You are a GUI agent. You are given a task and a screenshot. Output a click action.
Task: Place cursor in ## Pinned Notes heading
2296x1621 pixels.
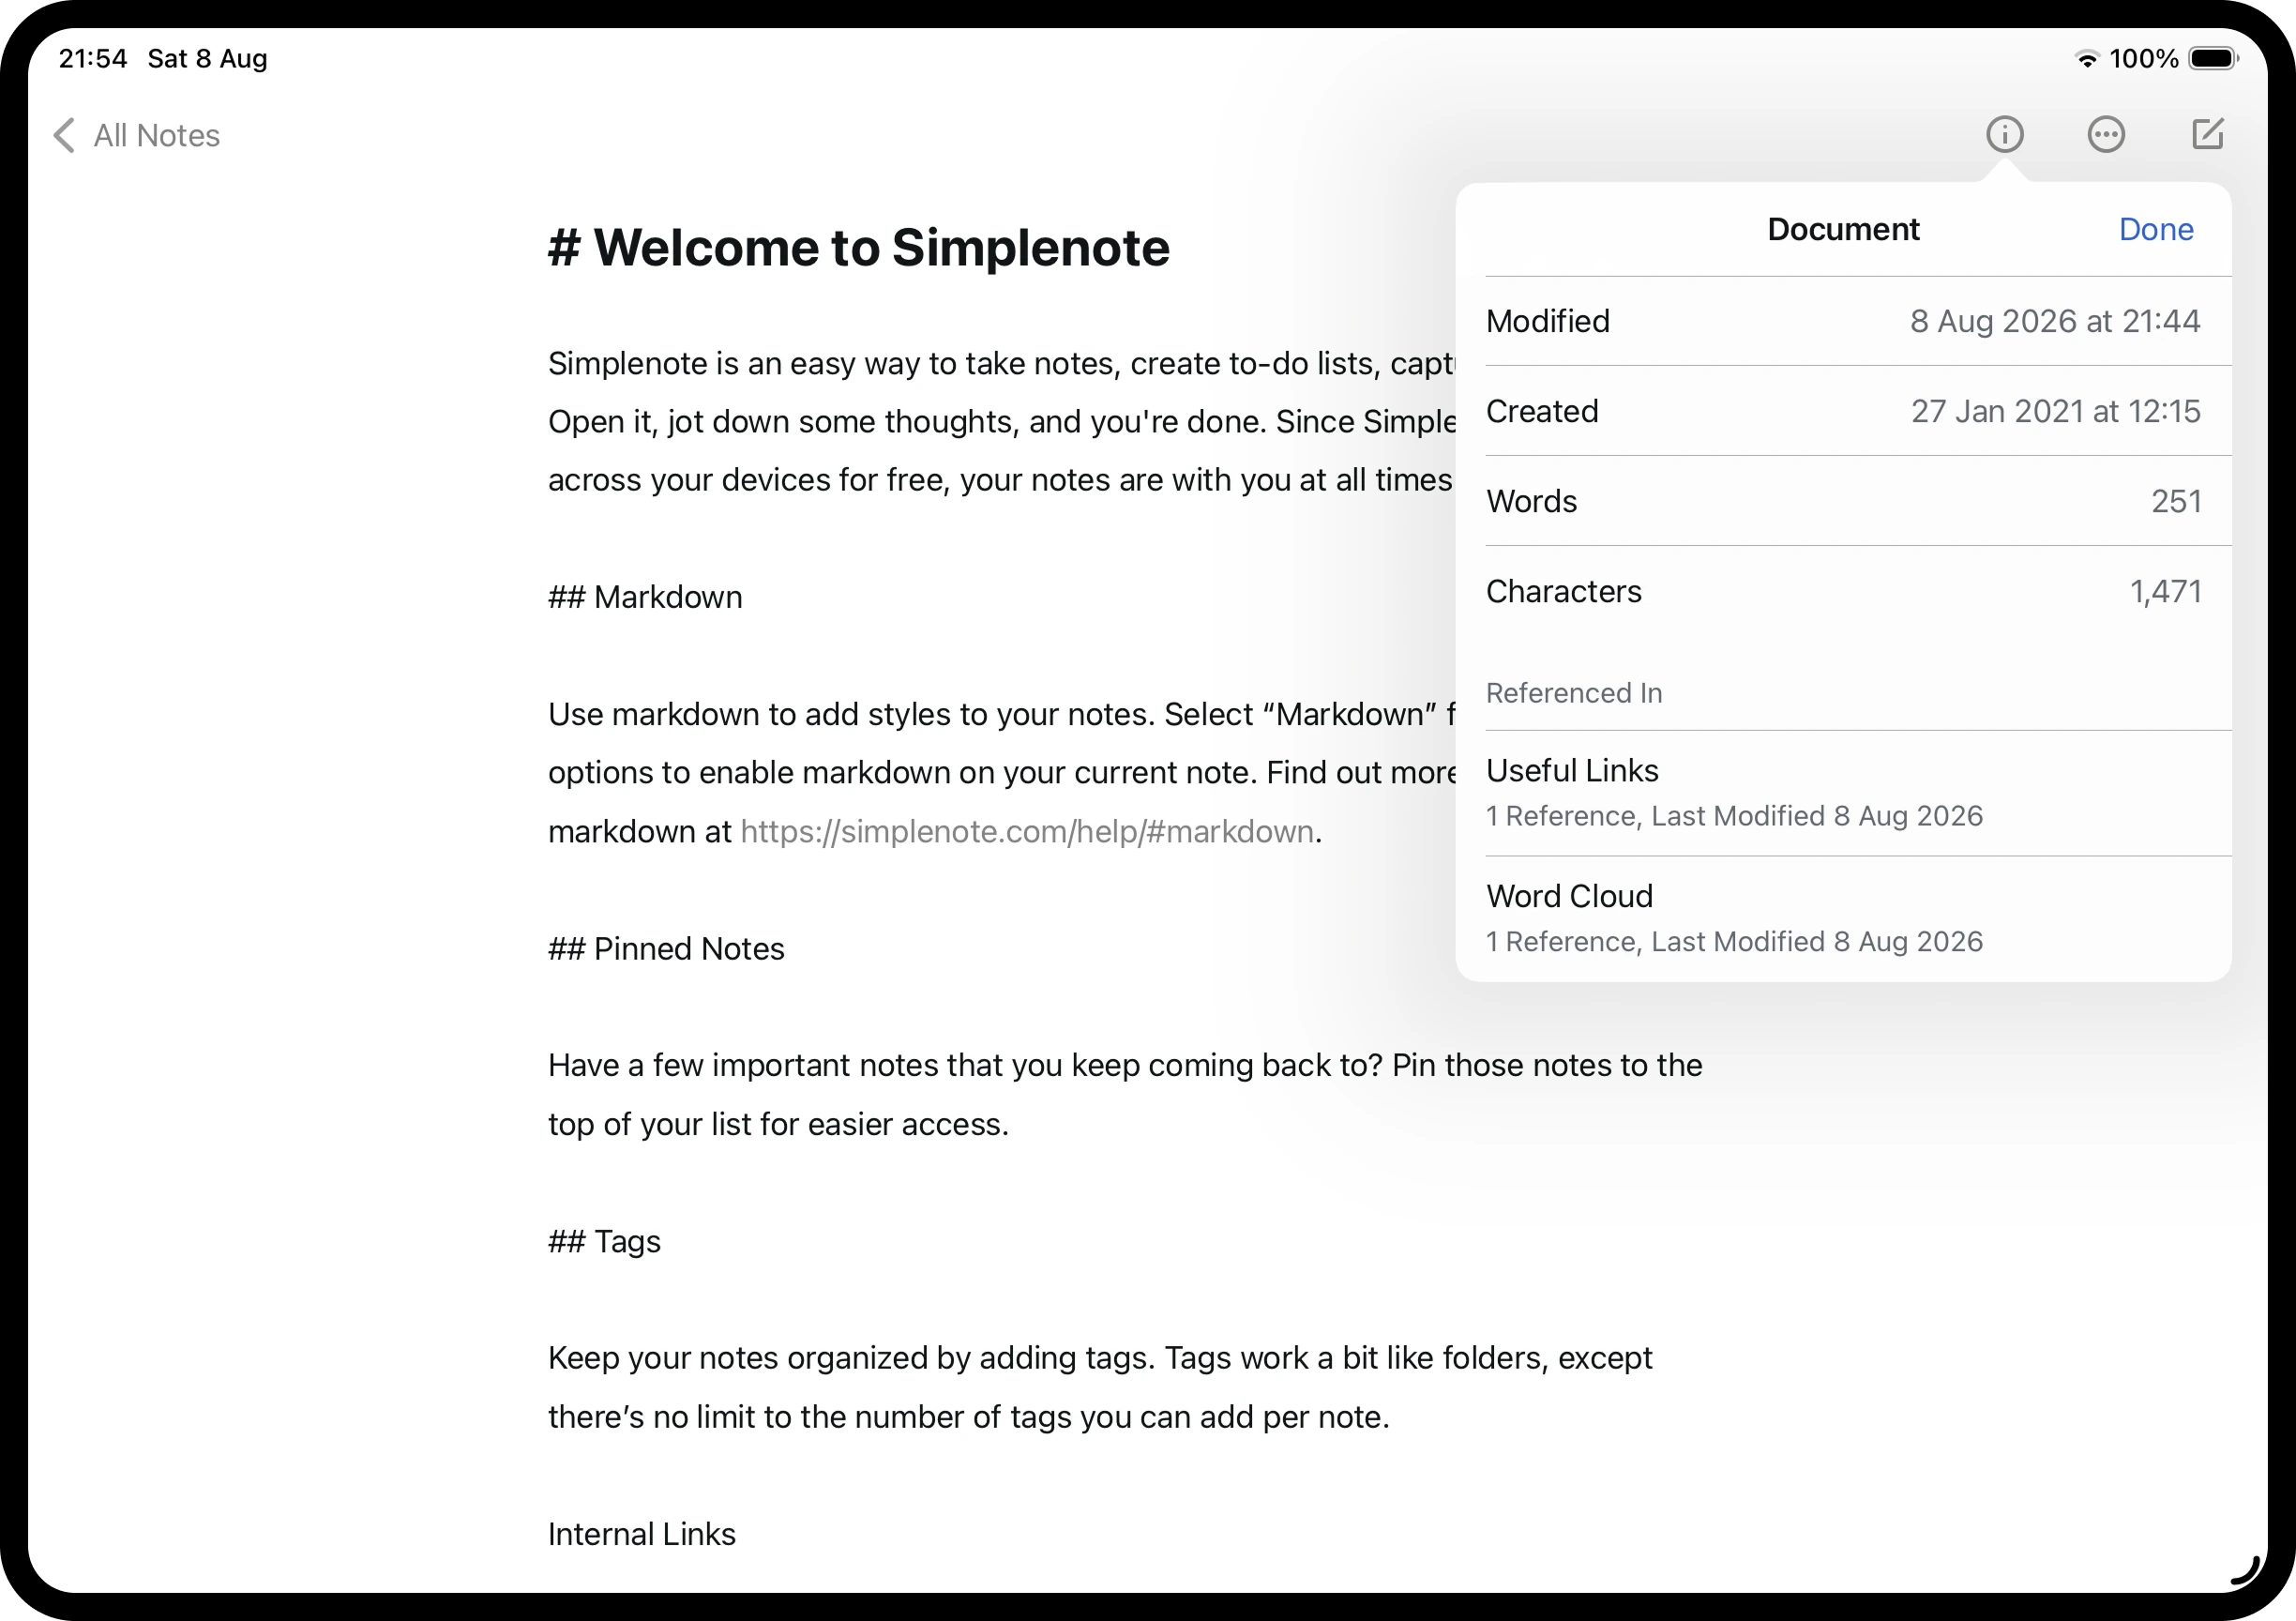point(666,948)
